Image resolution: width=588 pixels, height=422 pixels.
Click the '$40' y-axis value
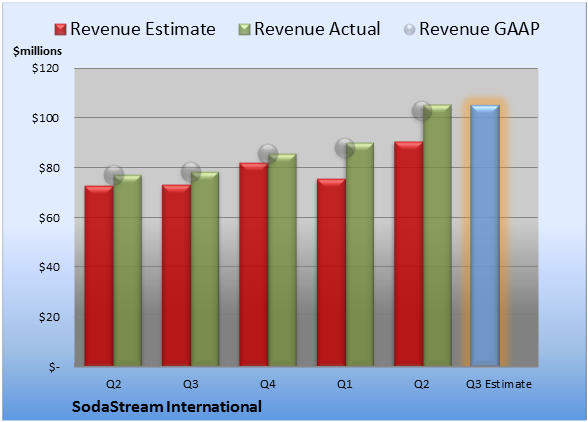point(49,267)
